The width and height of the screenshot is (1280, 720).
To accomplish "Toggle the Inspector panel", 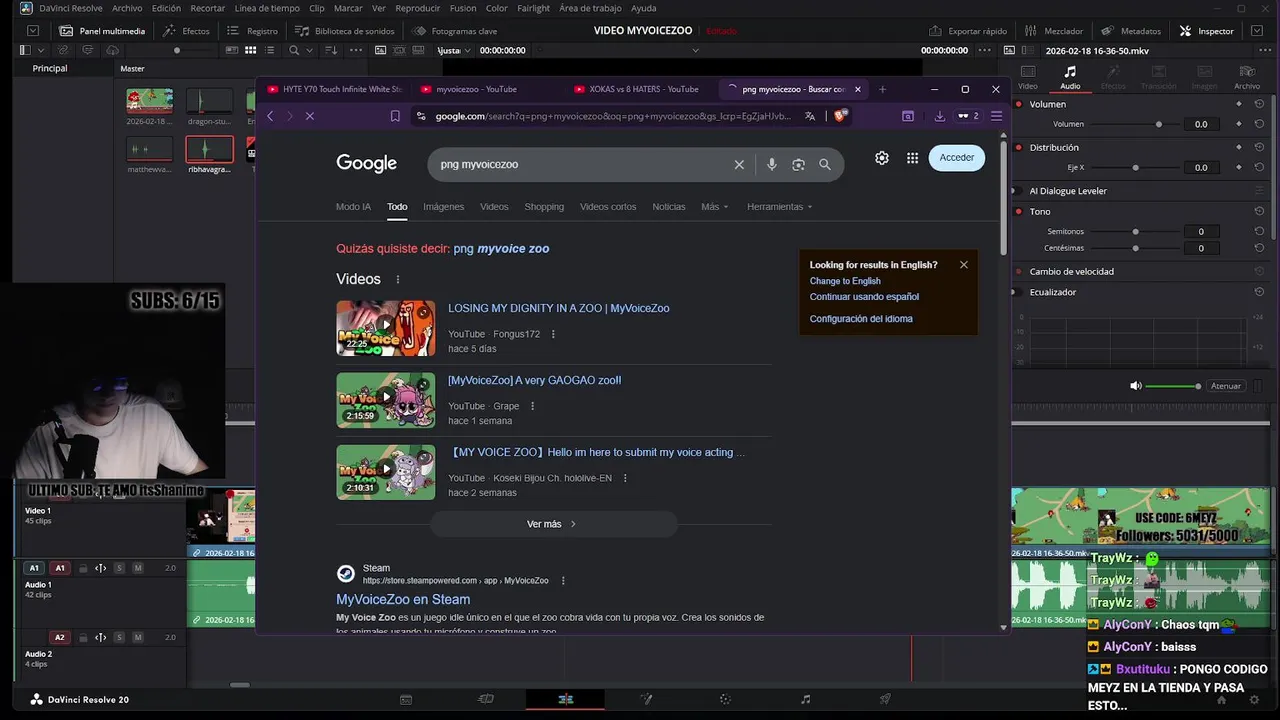I will (x=1207, y=31).
